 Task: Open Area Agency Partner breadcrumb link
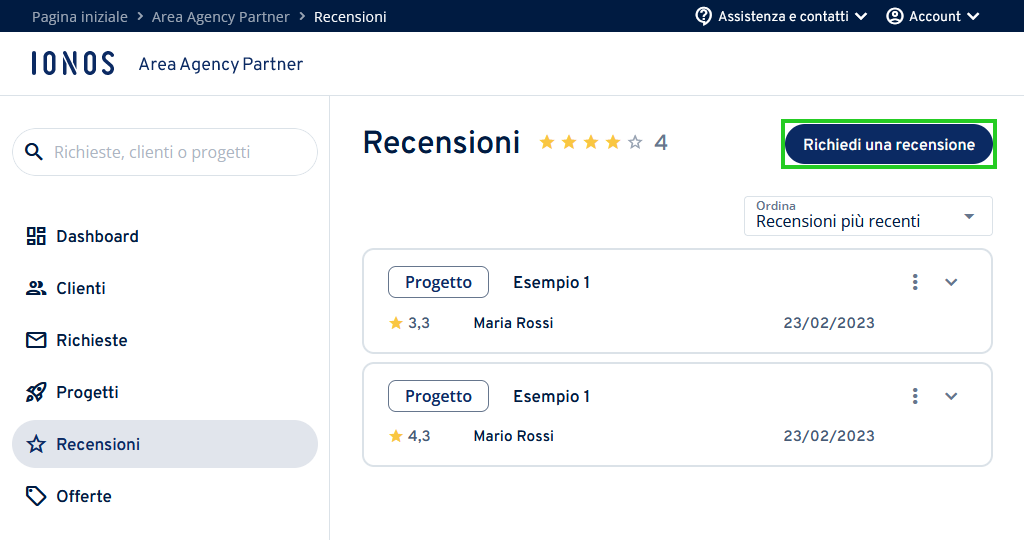(x=220, y=17)
